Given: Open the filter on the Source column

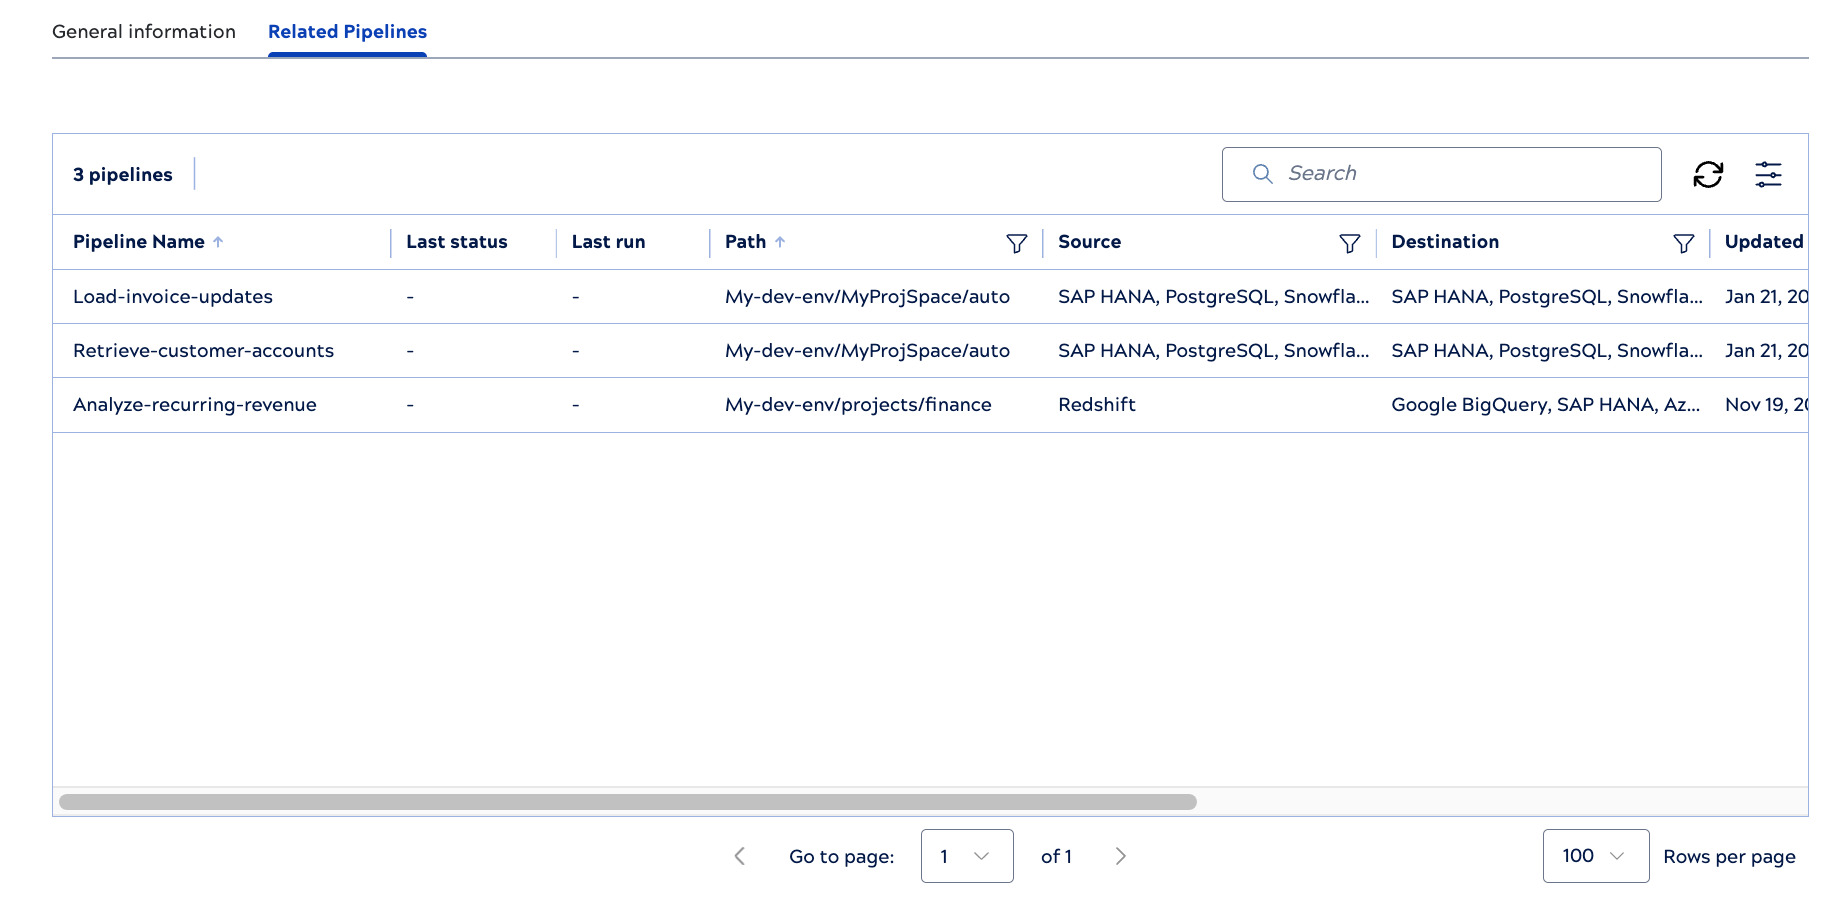Looking at the screenshot, I should coord(1350,242).
